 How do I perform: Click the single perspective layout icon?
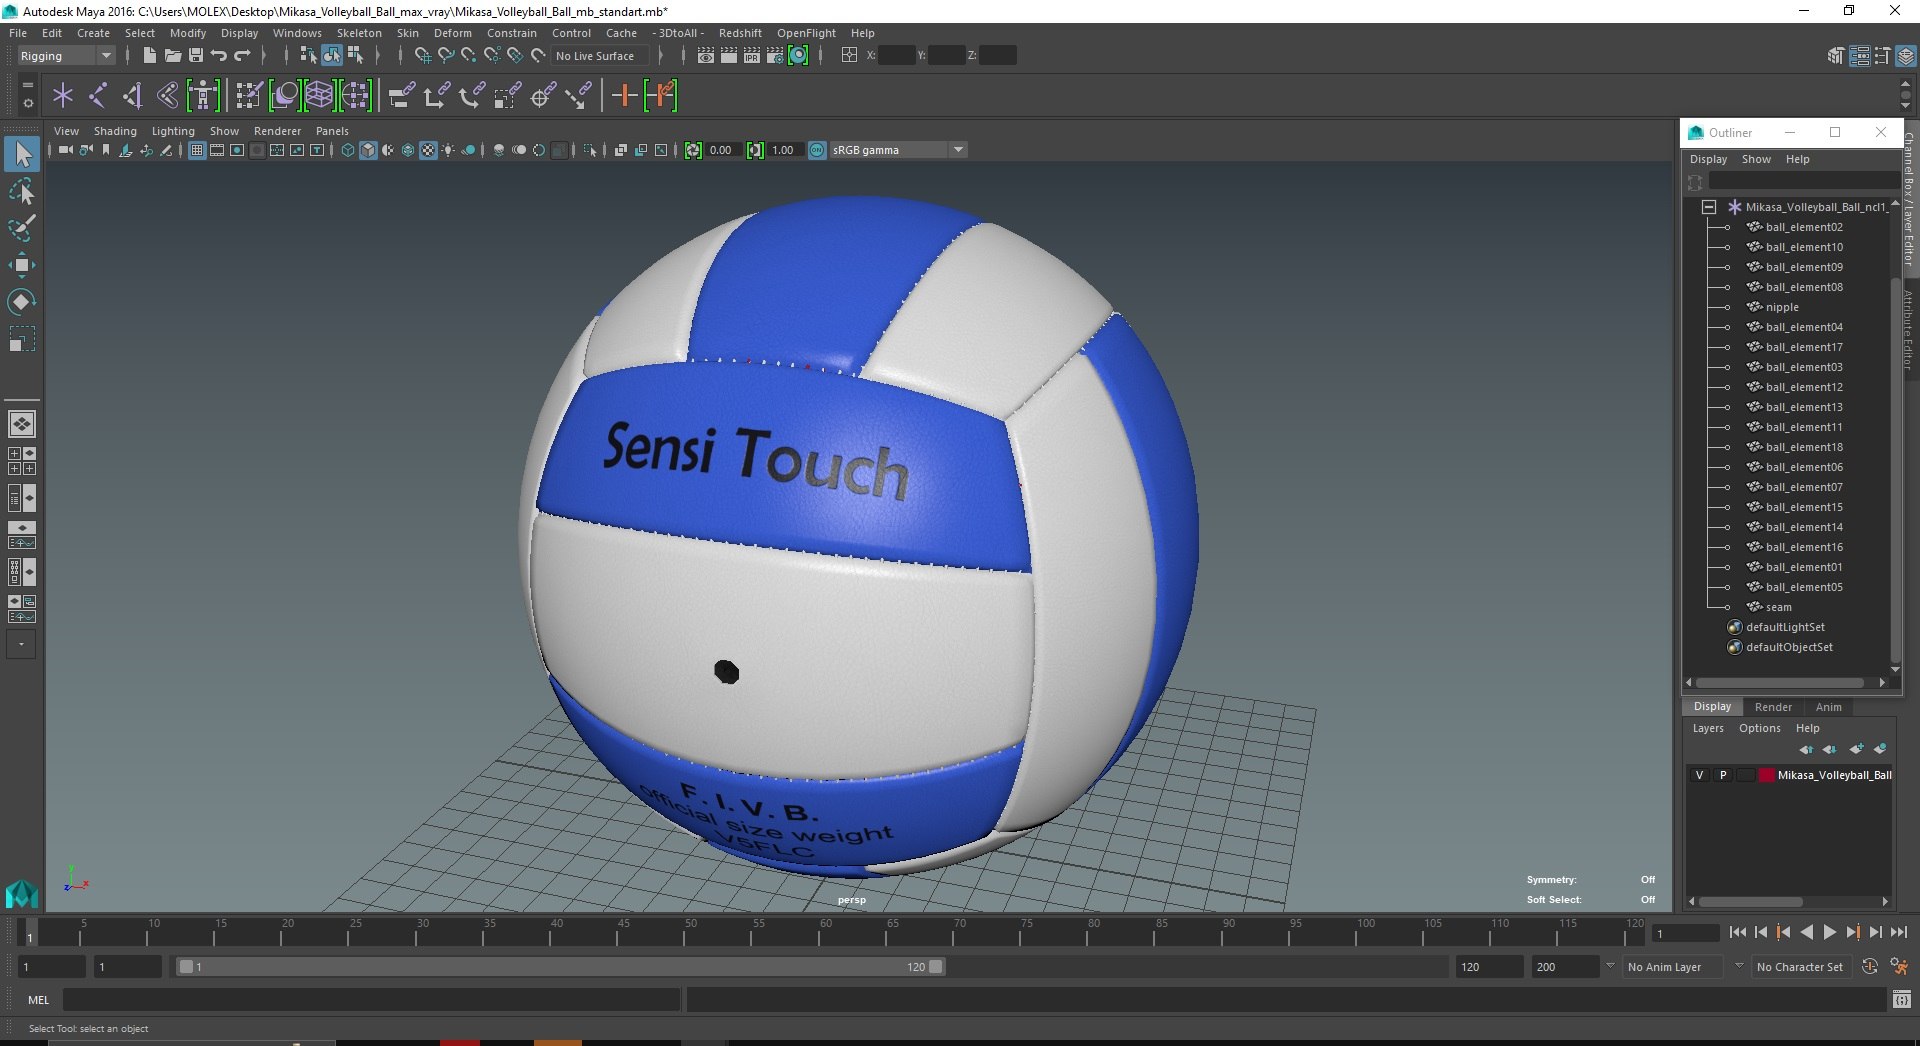[22, 424]
